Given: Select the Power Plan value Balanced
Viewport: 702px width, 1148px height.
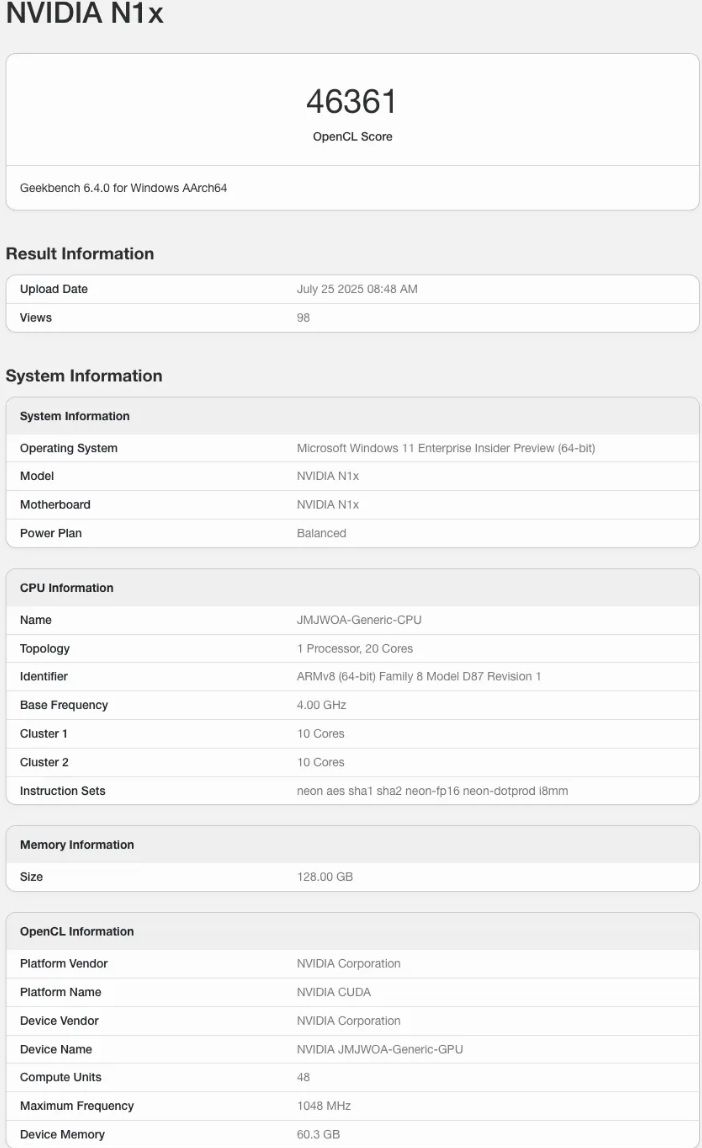Looking at the screenshot, I should [321, 533].
